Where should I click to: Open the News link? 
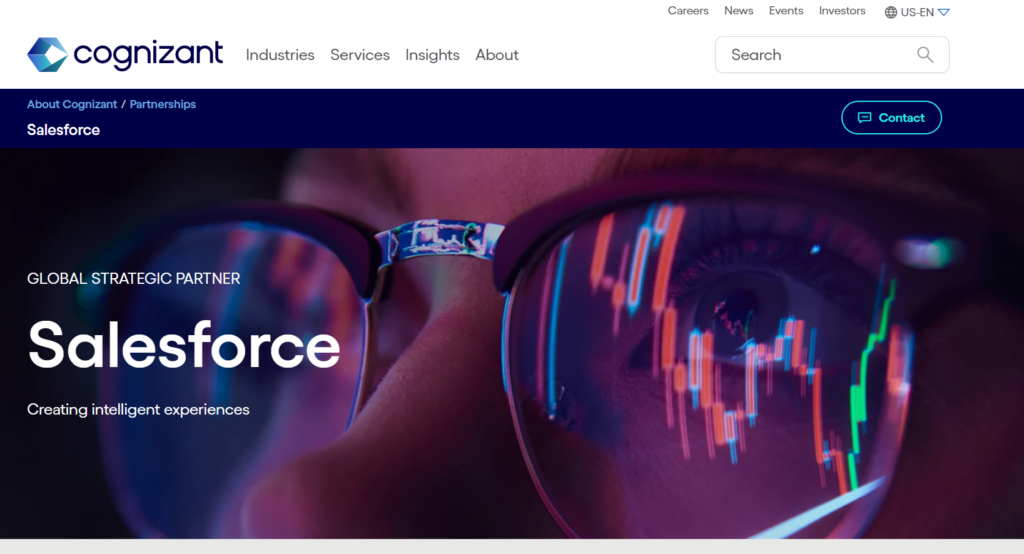tap(739, 10)
